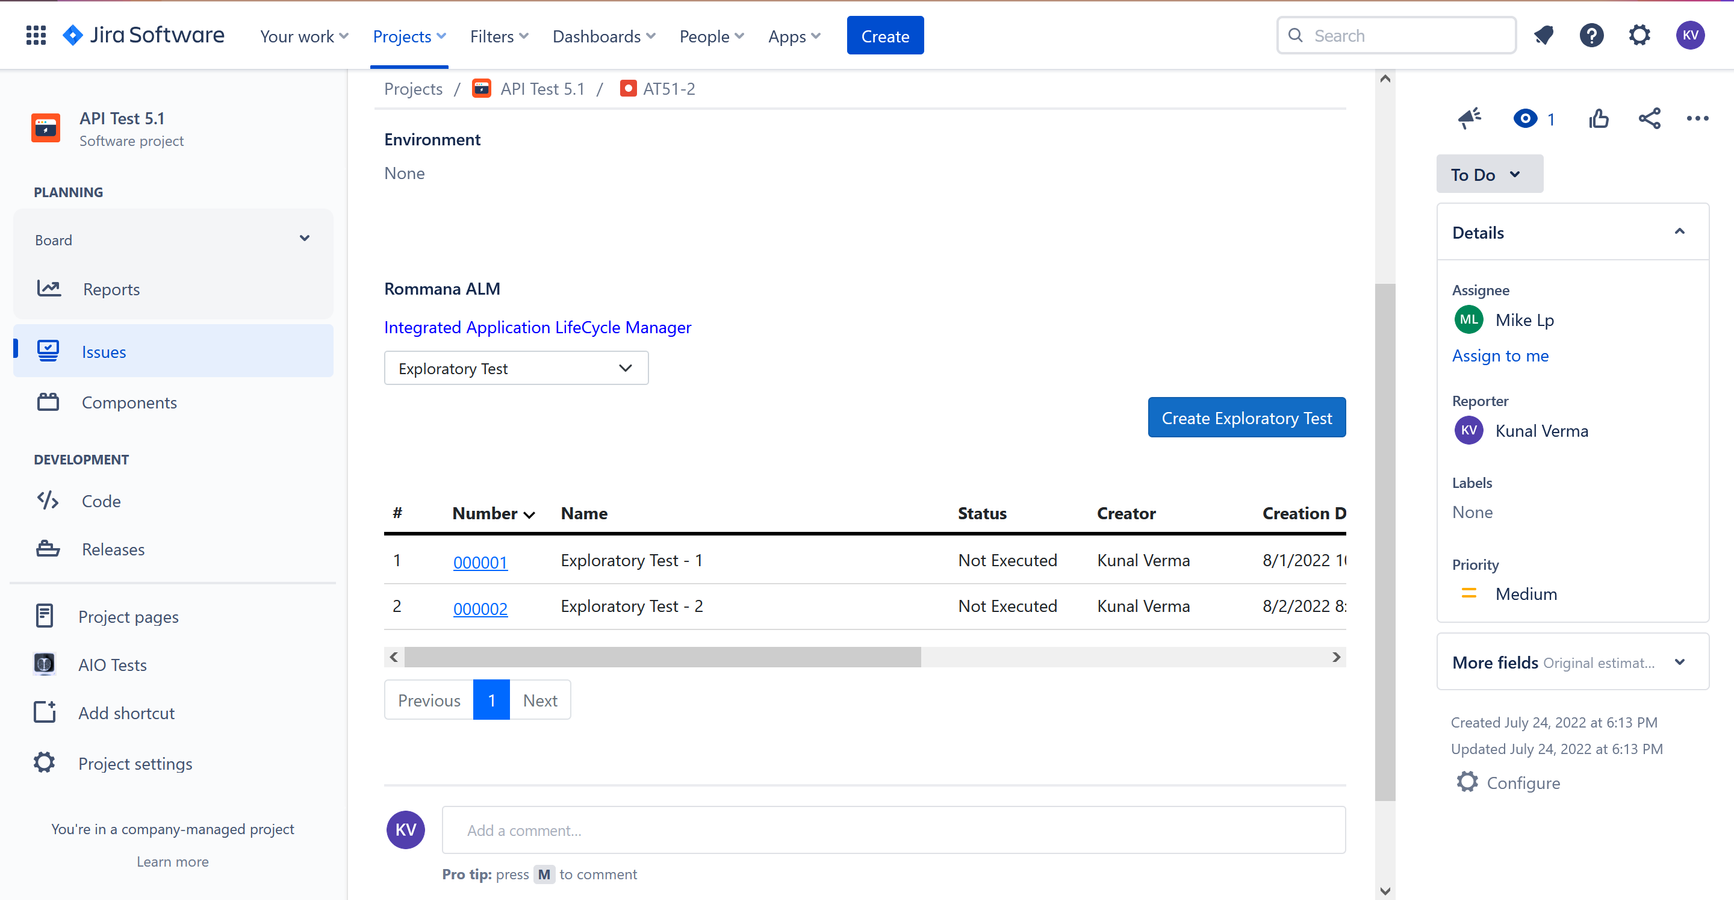1734x900 pixels.
Task: Open the issue actions ellipsis menu
Action: 1698,118
